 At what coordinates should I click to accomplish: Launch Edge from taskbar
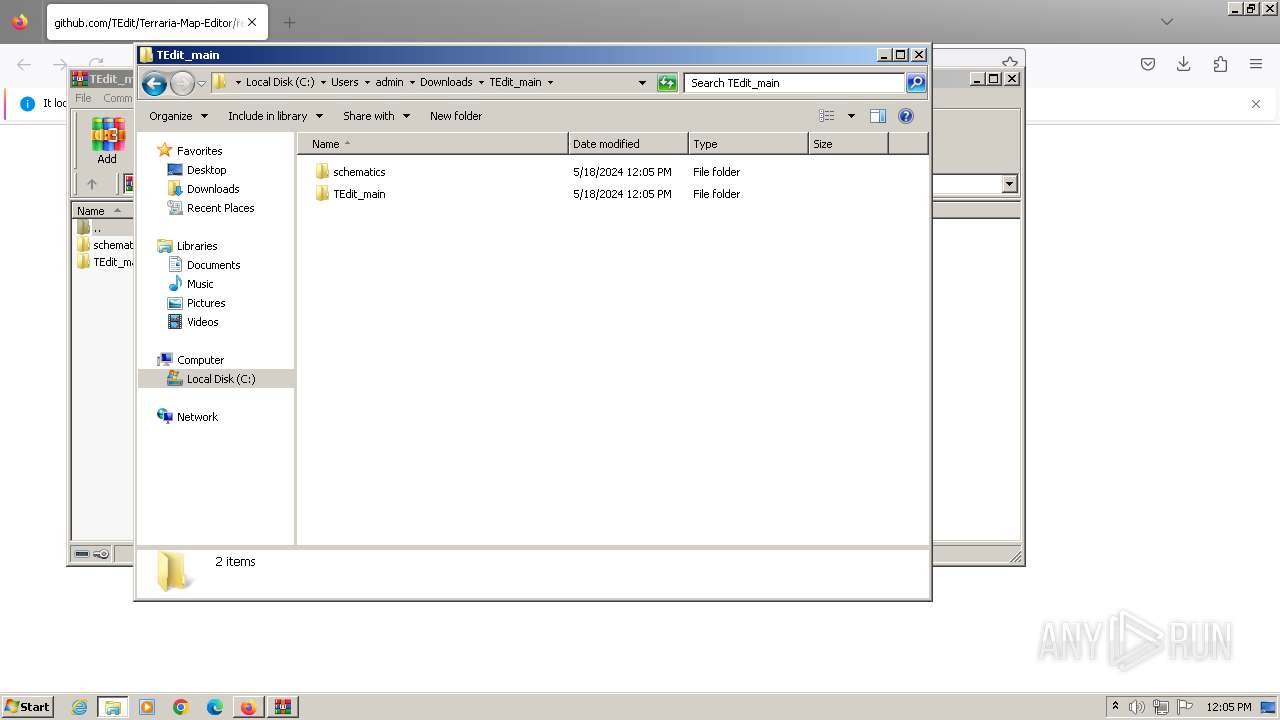coord(215,707)
